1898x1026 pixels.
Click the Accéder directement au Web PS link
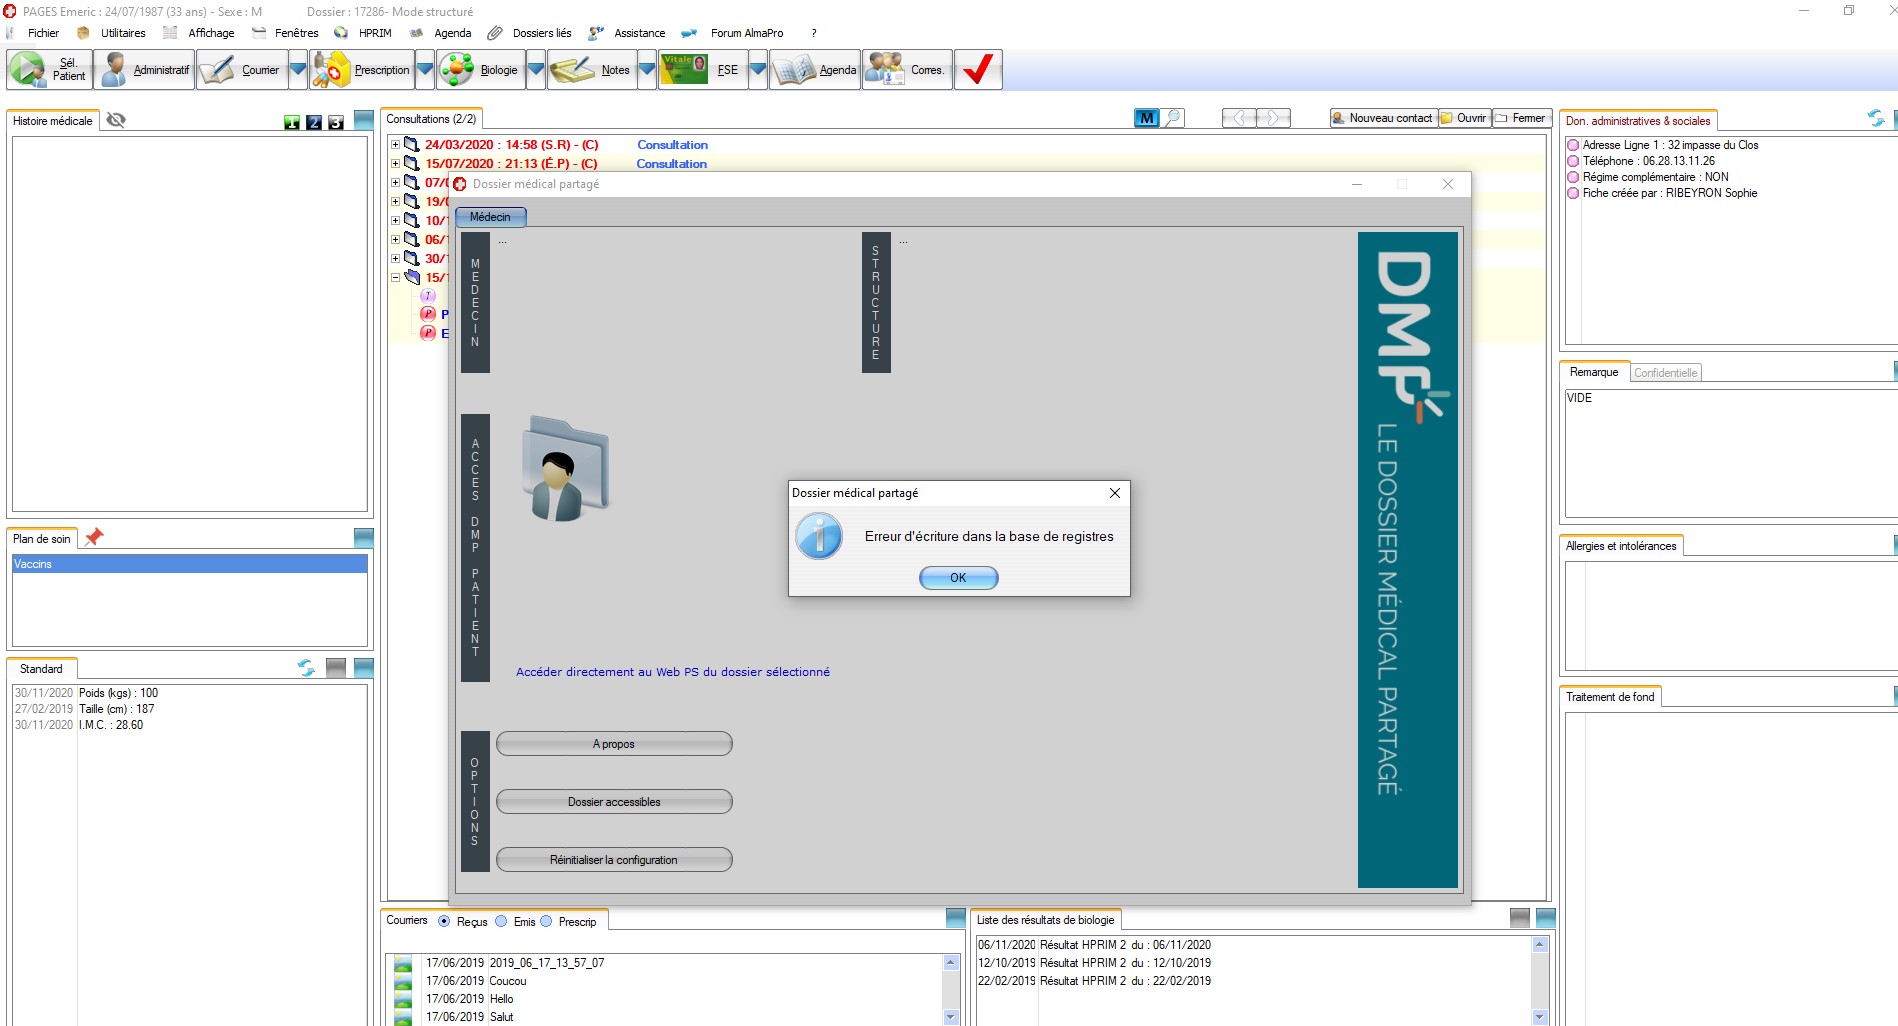(672, 672)
